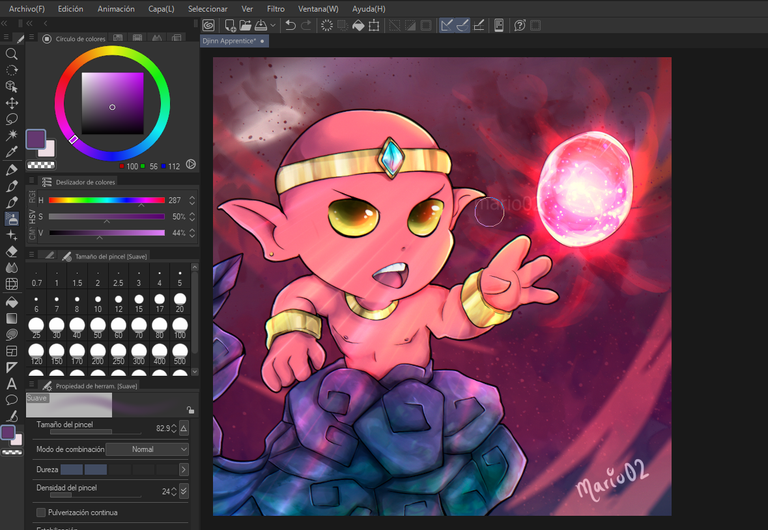The width and height of the screenshot is (768, 530).
Task: Click the hue slider in Deslizador de colores
Action: pyautogui.click(x=106, y=200)
